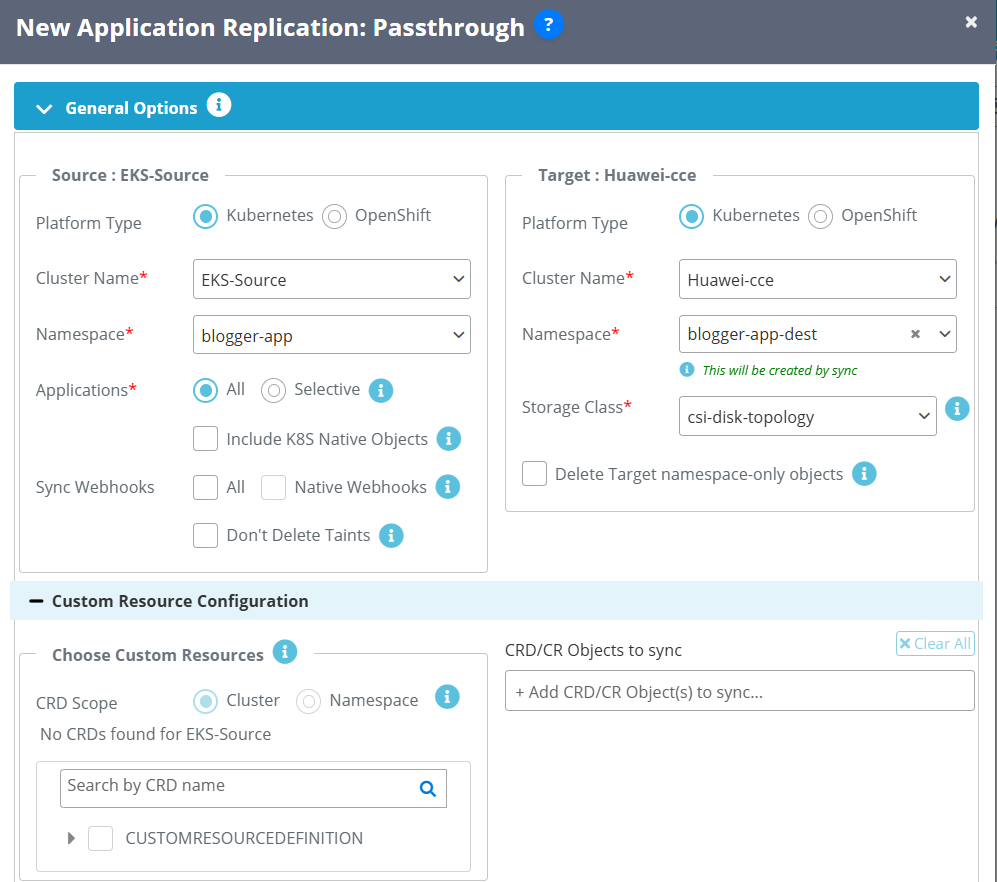Select Kubernetes platform type for Source
Screen dimensions: 997x882
click(205, 216)
